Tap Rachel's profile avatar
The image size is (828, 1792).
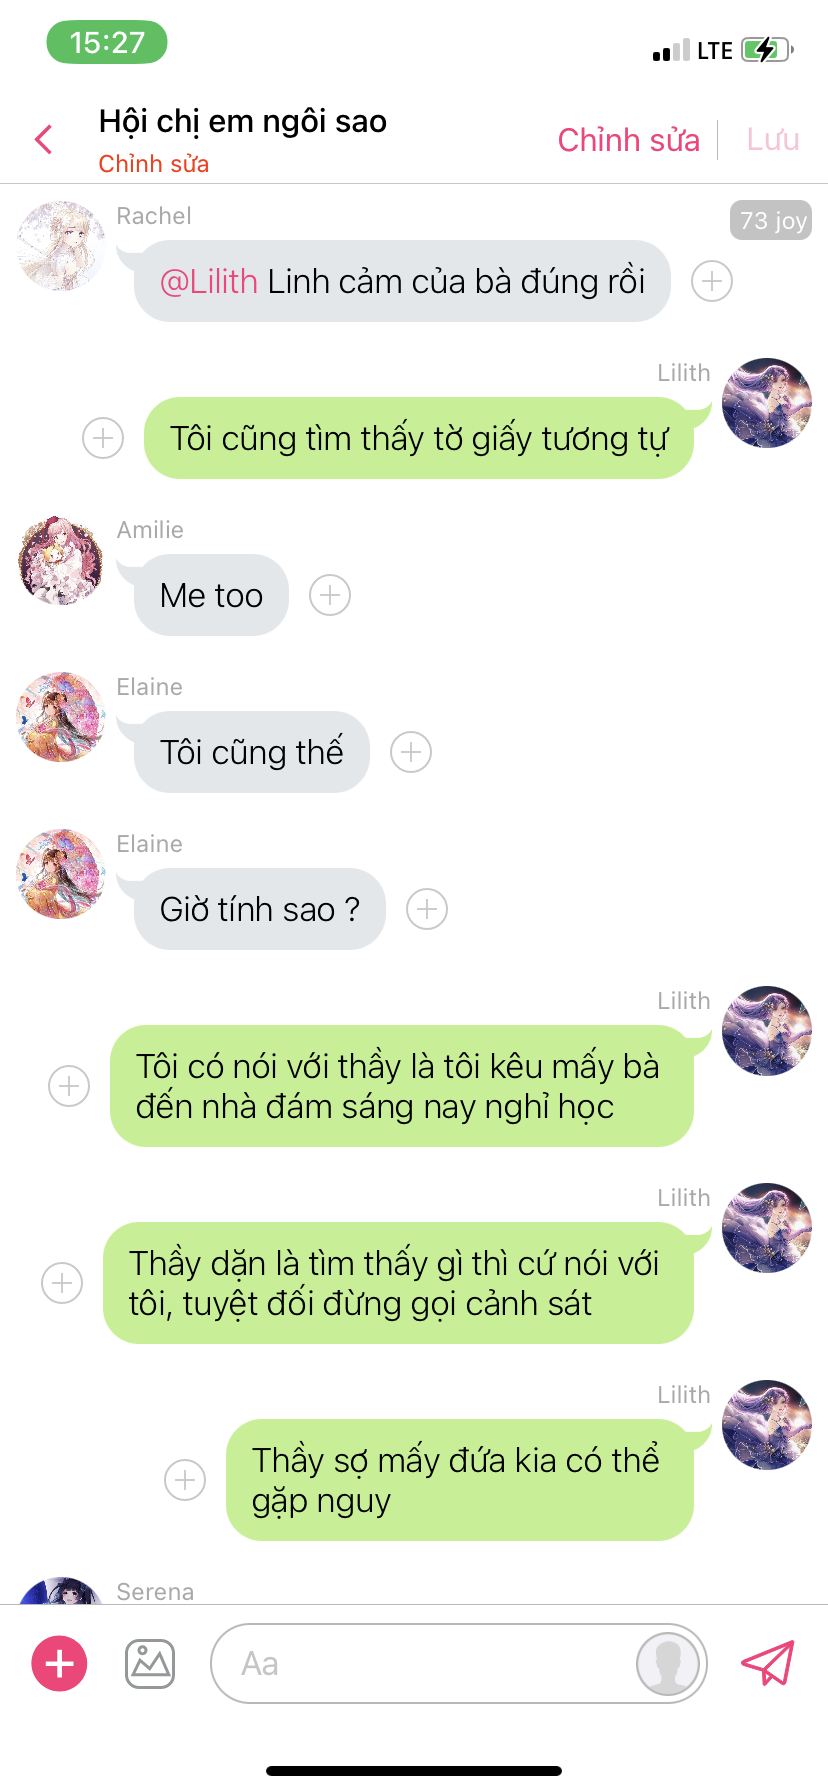[61, 246]
